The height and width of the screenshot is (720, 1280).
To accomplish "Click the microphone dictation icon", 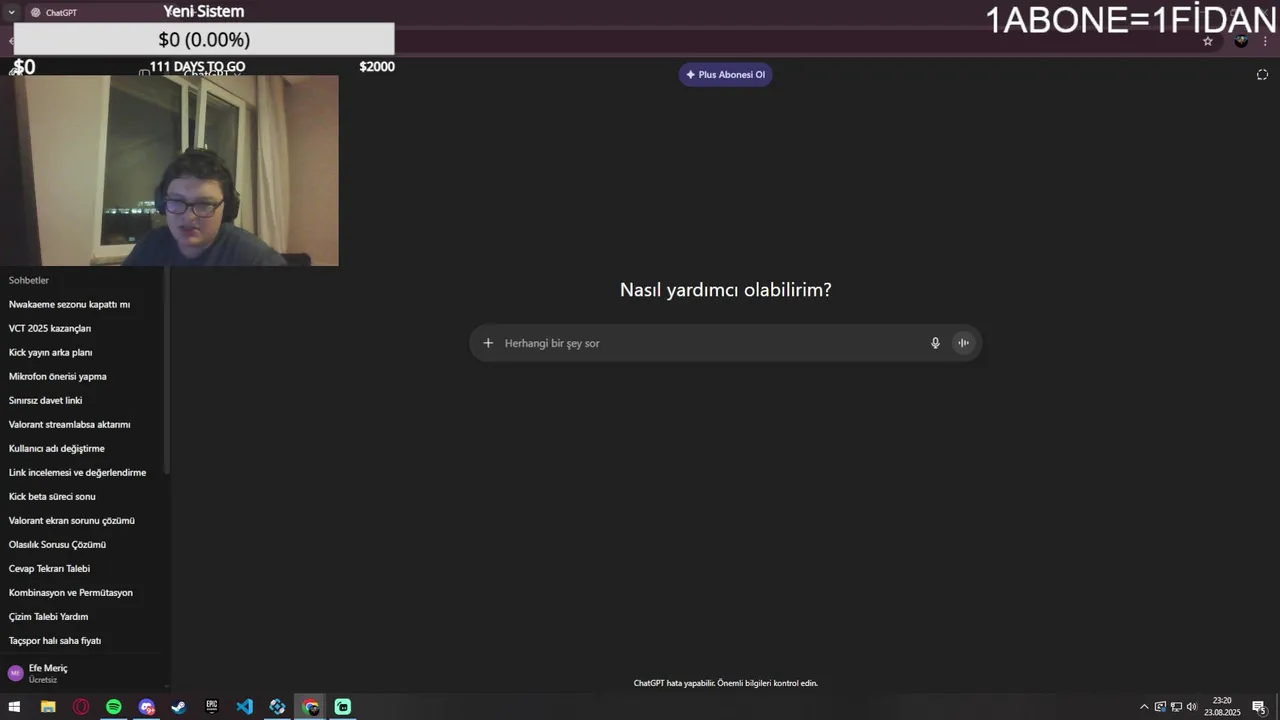I will pyautogui.click(x=935, y=343).
